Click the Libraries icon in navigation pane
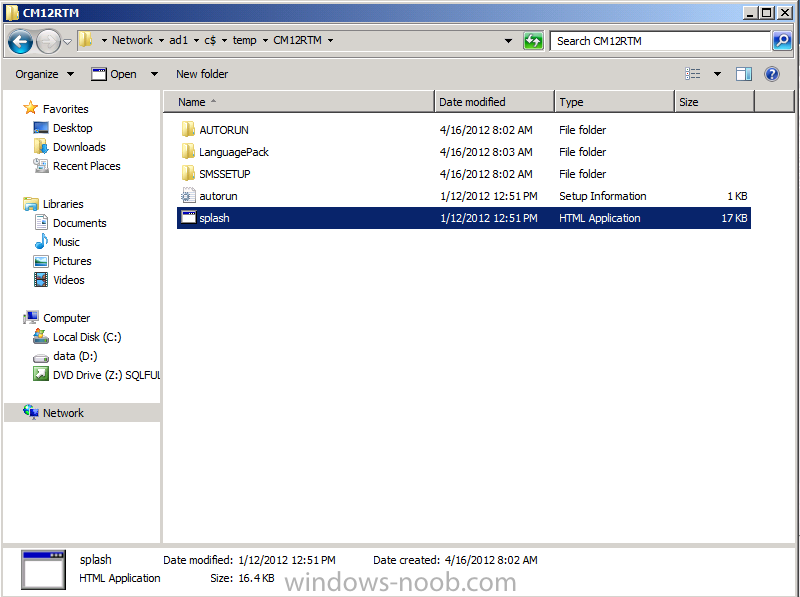The width and height of the screenshot is (800, 597). tap(31, 204)
